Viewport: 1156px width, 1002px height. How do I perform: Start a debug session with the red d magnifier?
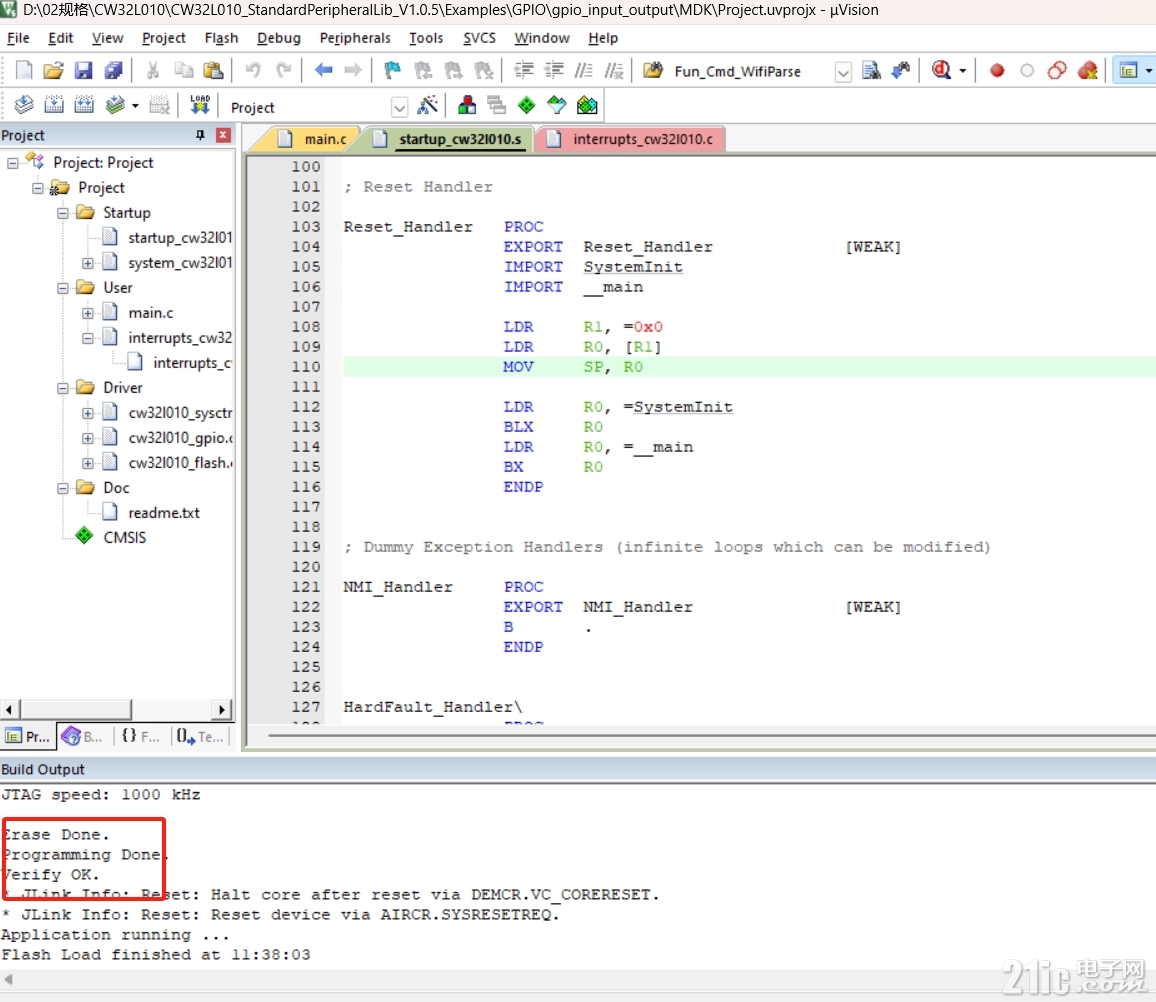click(x=941, y=70)
